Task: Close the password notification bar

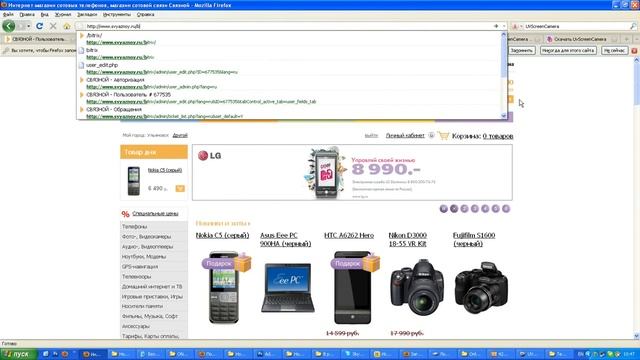Action: 634,51
